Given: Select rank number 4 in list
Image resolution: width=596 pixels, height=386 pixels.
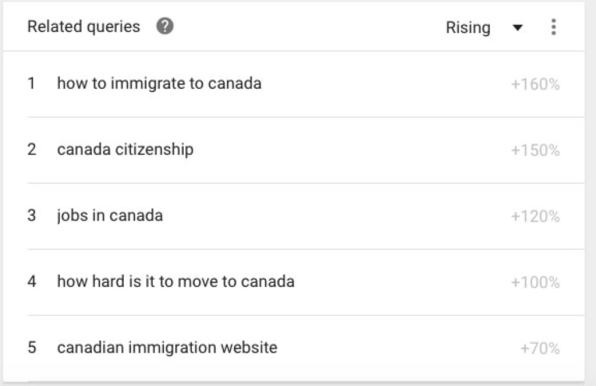Looking at the screenshot, I should click(x=32, y=282).
